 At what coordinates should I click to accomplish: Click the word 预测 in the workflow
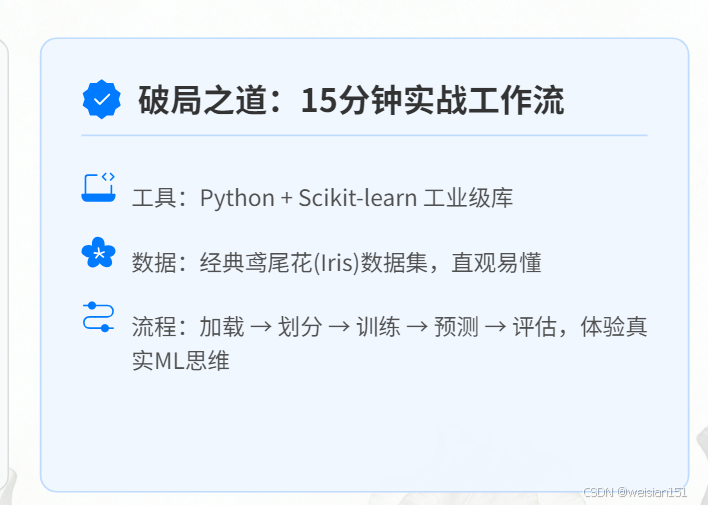[x=456, y=327]
